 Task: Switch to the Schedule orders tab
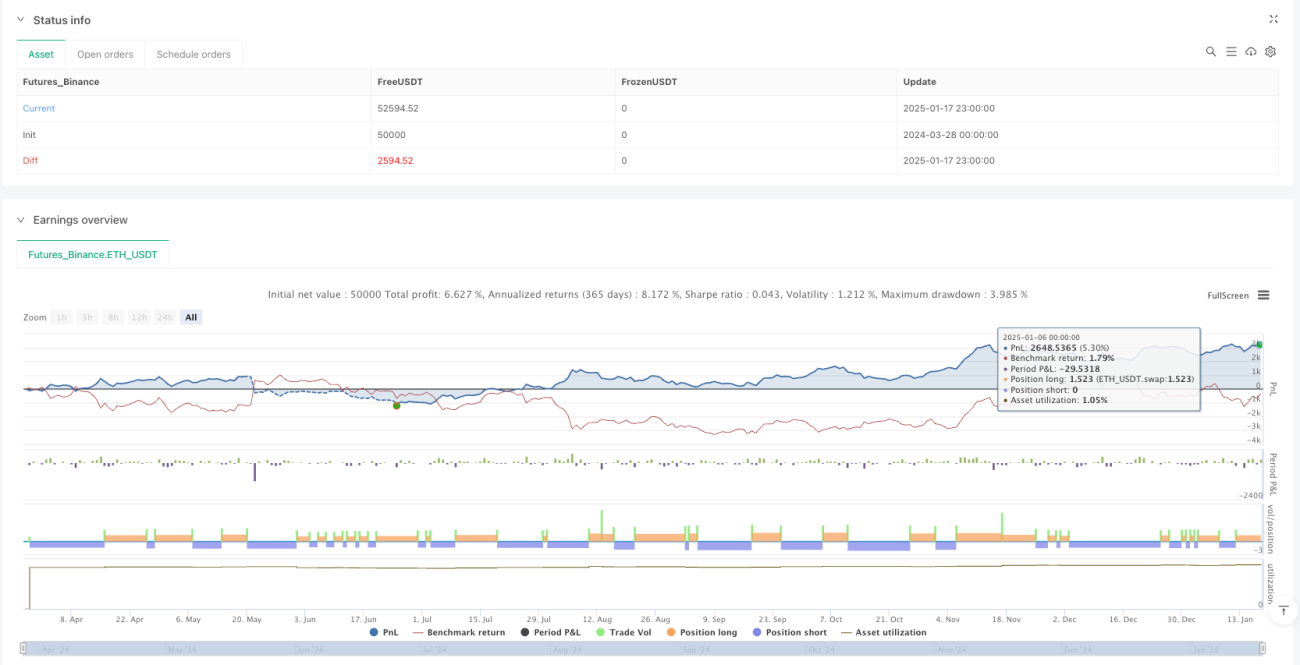coord(193,54)
